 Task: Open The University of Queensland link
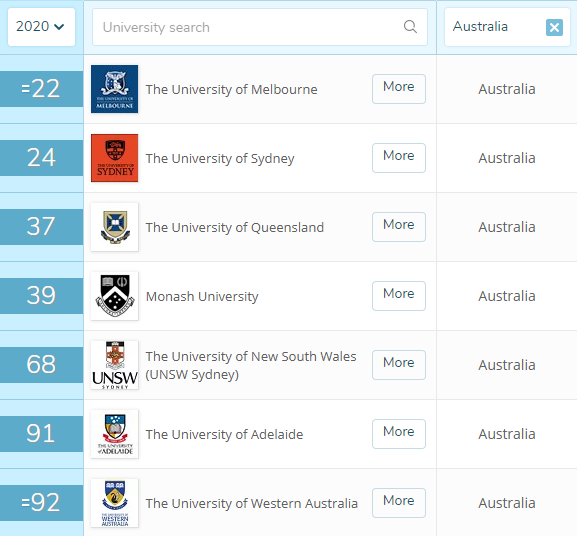point(235,227)
